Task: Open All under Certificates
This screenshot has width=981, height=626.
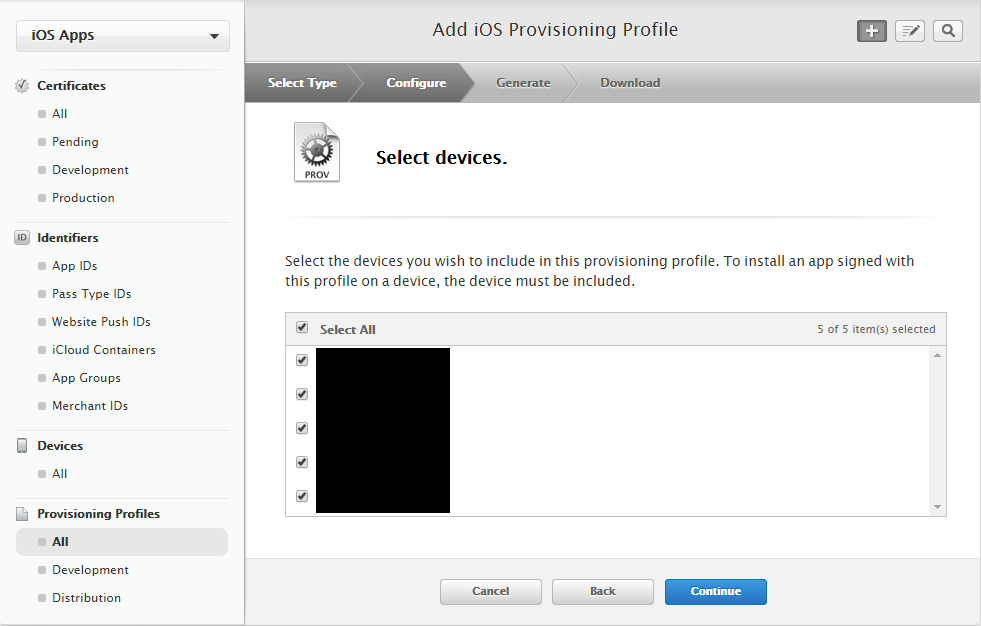Action: [x=59, y=114]
